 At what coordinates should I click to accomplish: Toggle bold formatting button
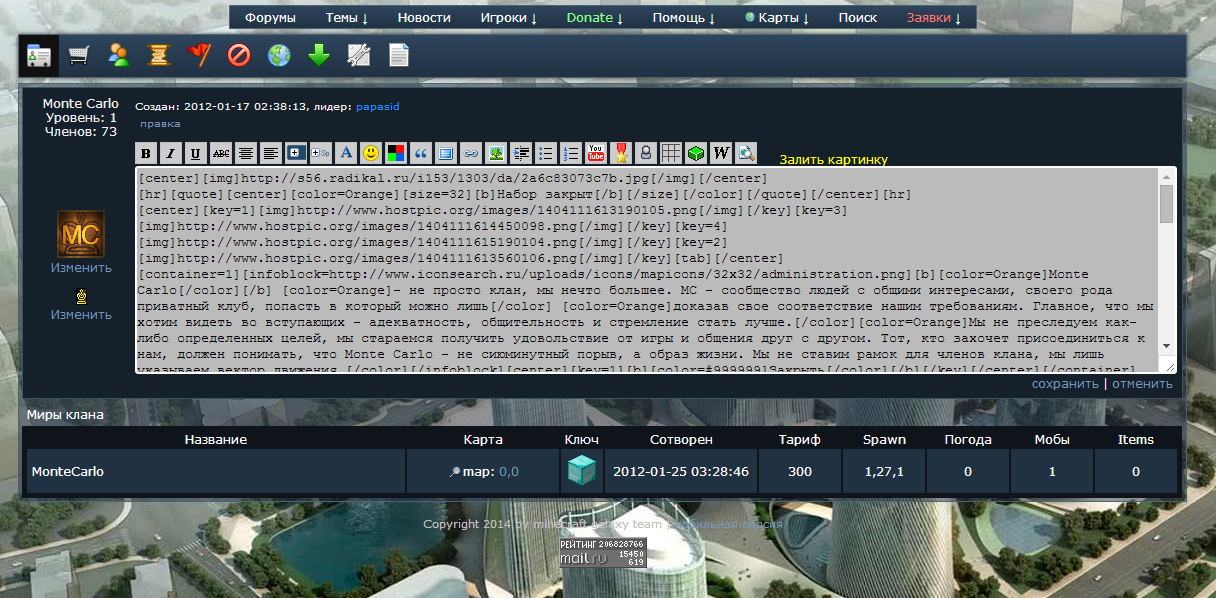point(146,153)
